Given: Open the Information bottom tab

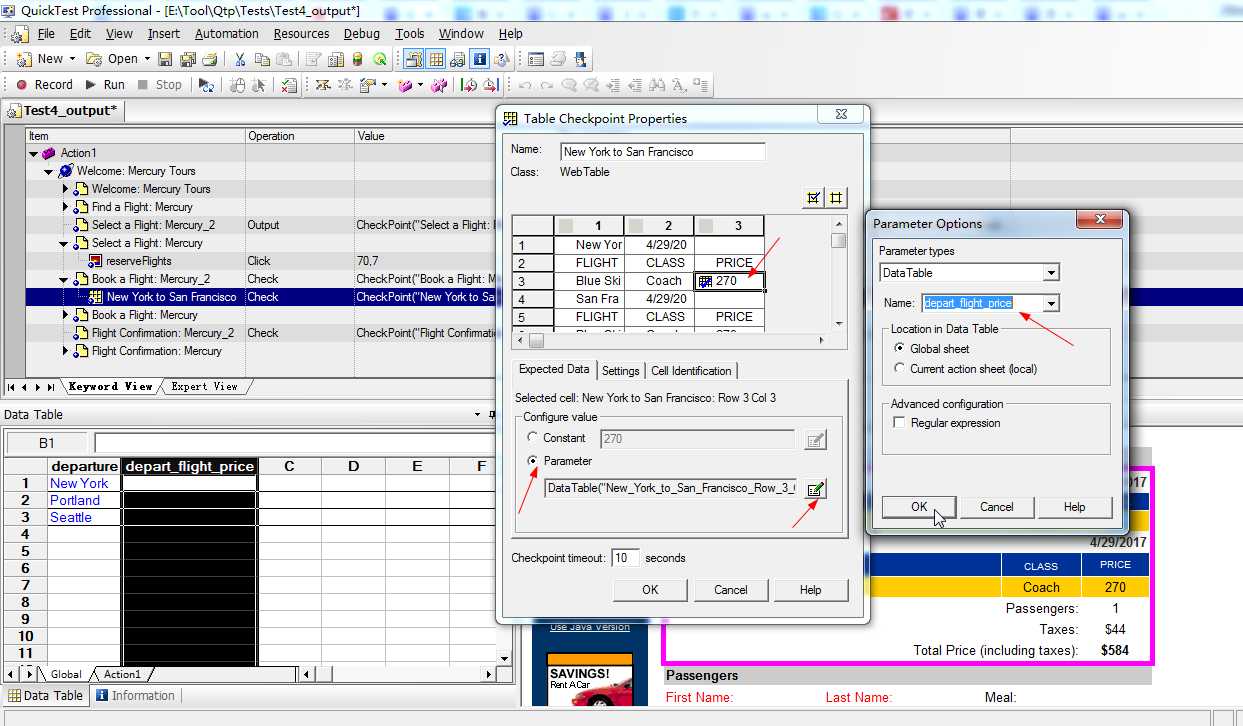Looking at the screenshot, I should coord(135,696).
